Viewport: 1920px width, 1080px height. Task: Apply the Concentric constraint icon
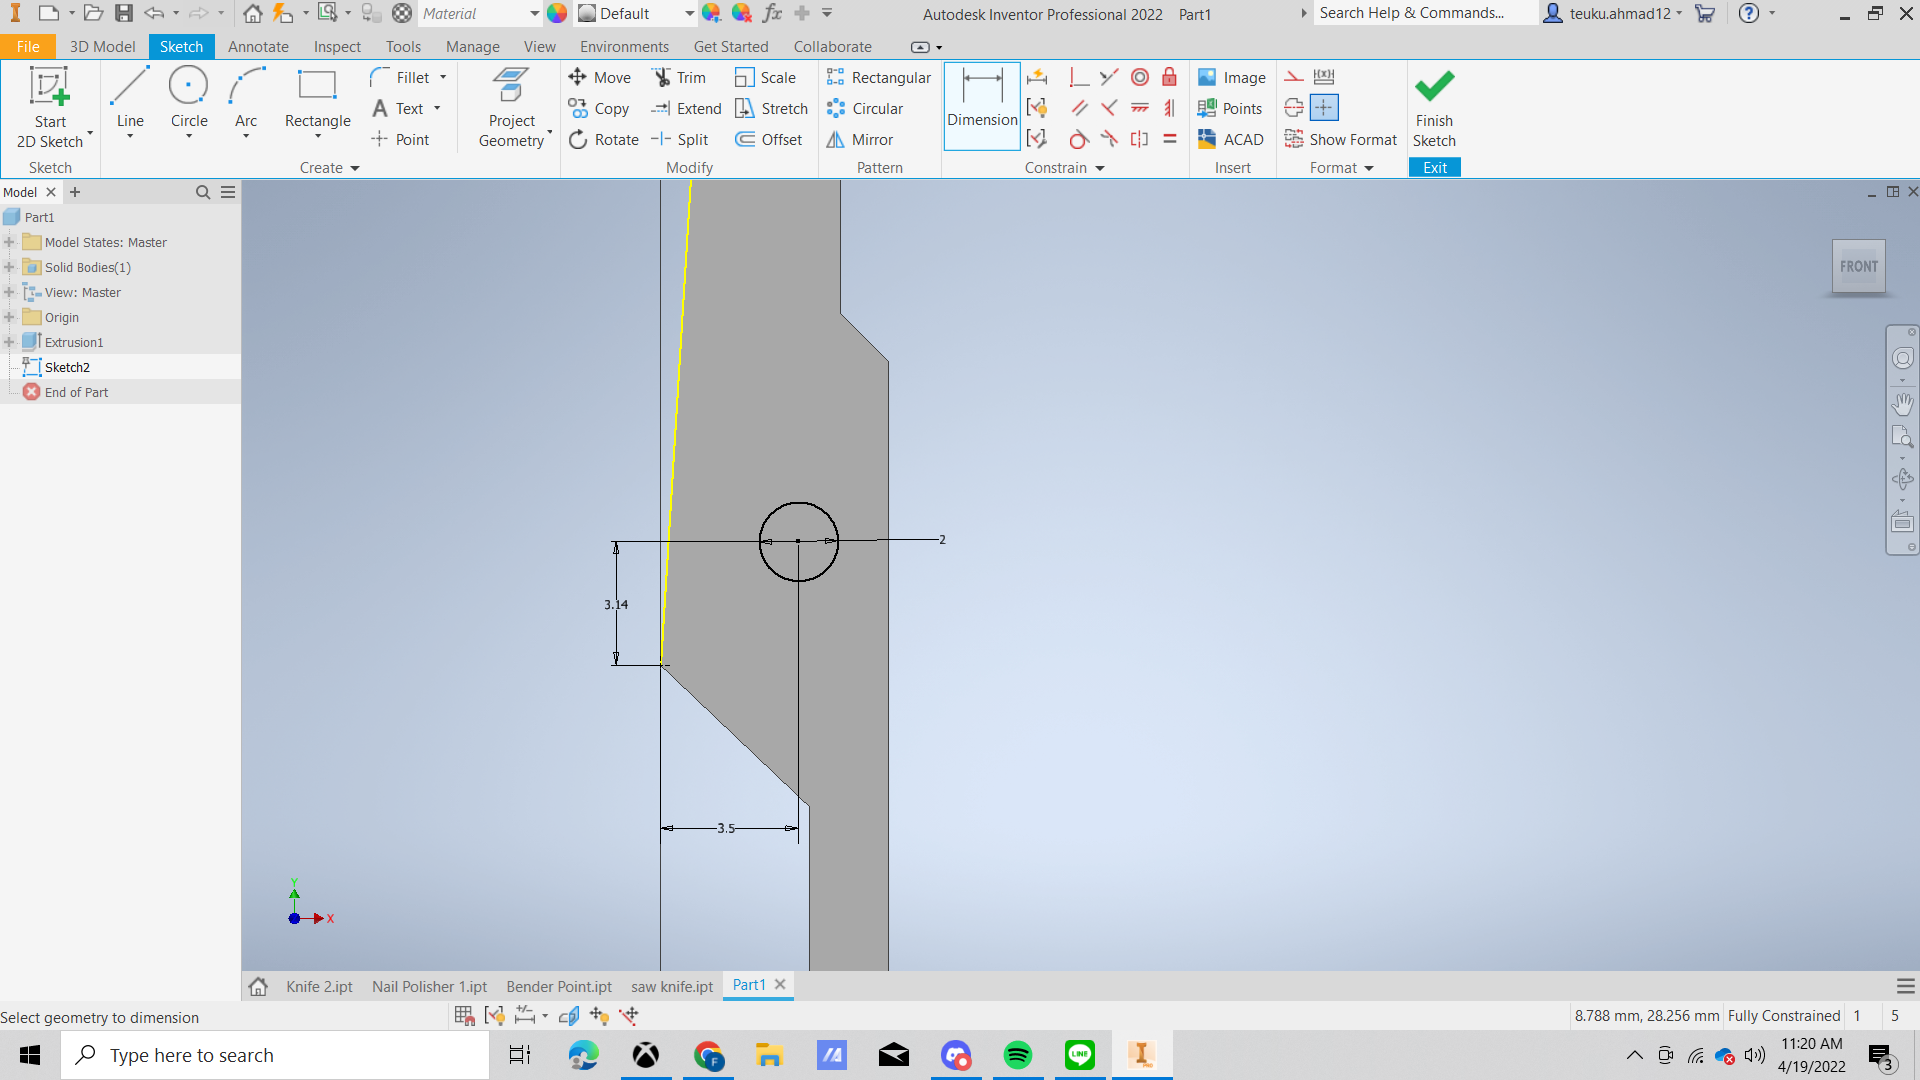pos(1140,78)
